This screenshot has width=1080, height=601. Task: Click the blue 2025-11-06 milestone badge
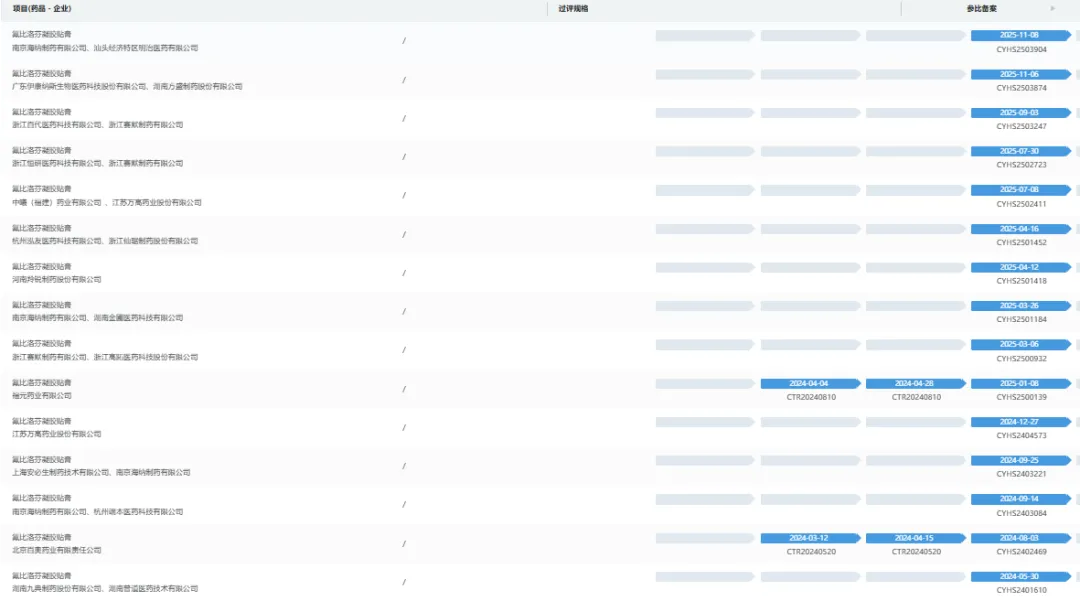coord(1019,74)
